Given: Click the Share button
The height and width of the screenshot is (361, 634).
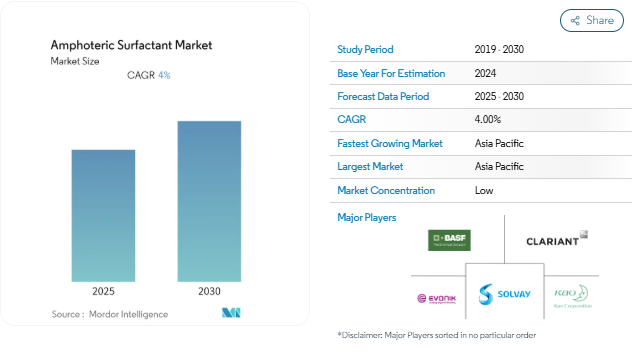Looking at the screenshot, I should point(592,20).
